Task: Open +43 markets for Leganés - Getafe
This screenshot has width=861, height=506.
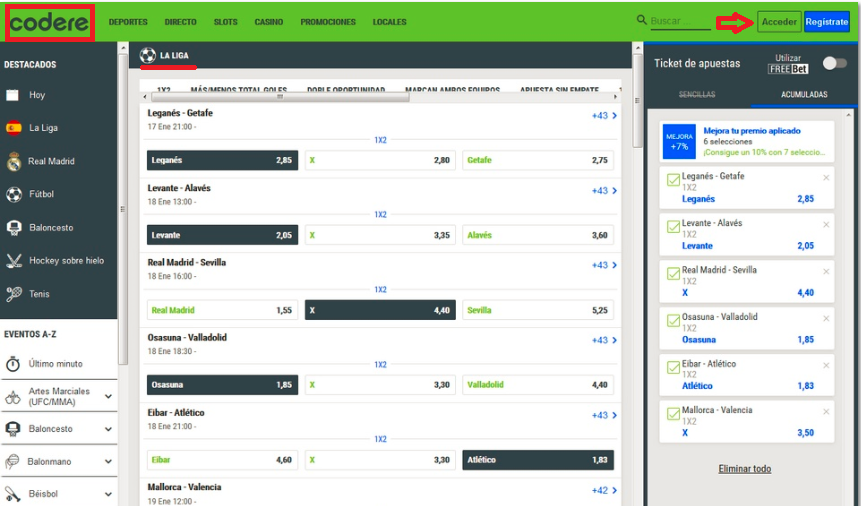Action: (604, 116)
